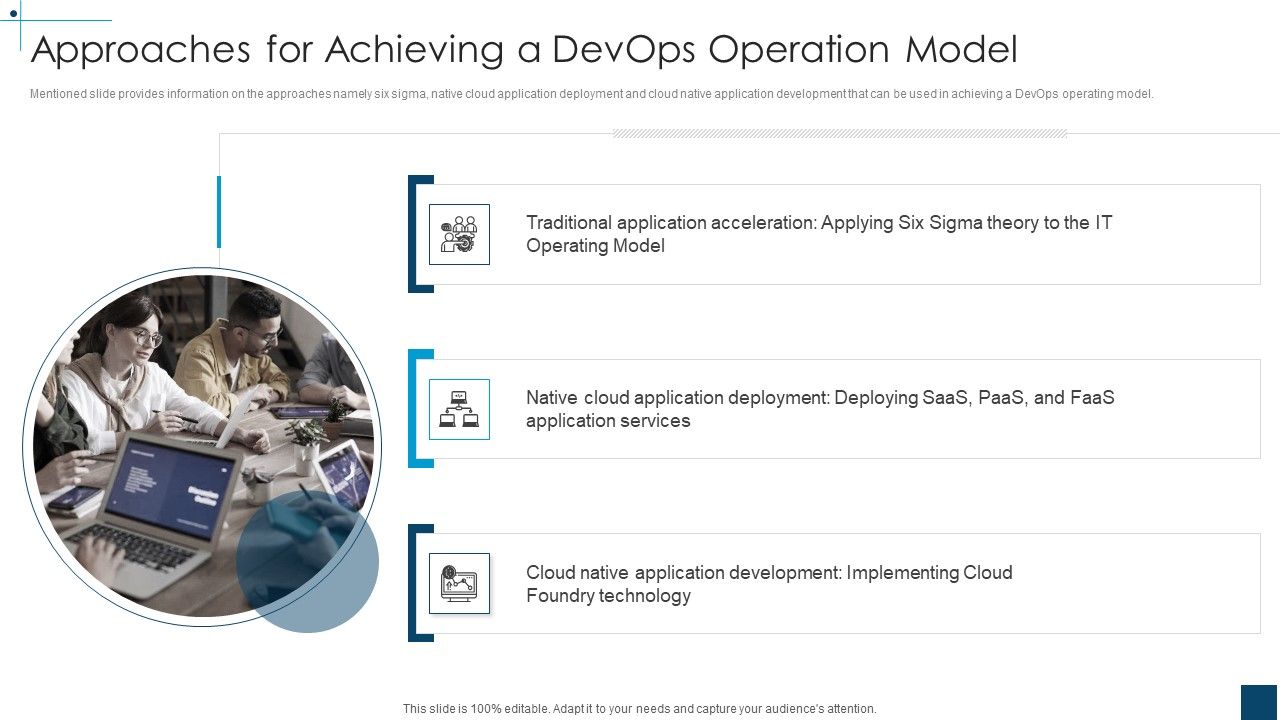Select the dark bracket beside the top text box
Screen dimensions: 1280x720
coord(413,234)
